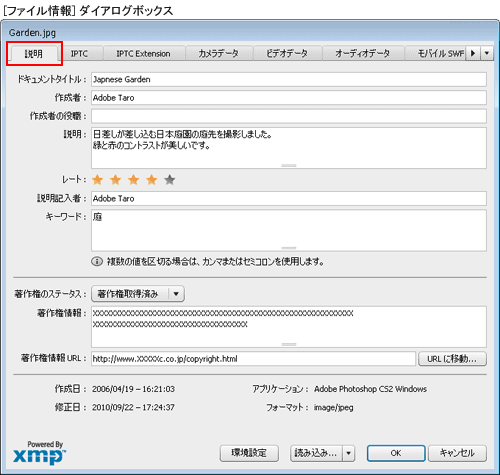This screenshot has height=475, width=500.
Task: Open the ビデオデータ tab
Action: (x=287, y=53)
